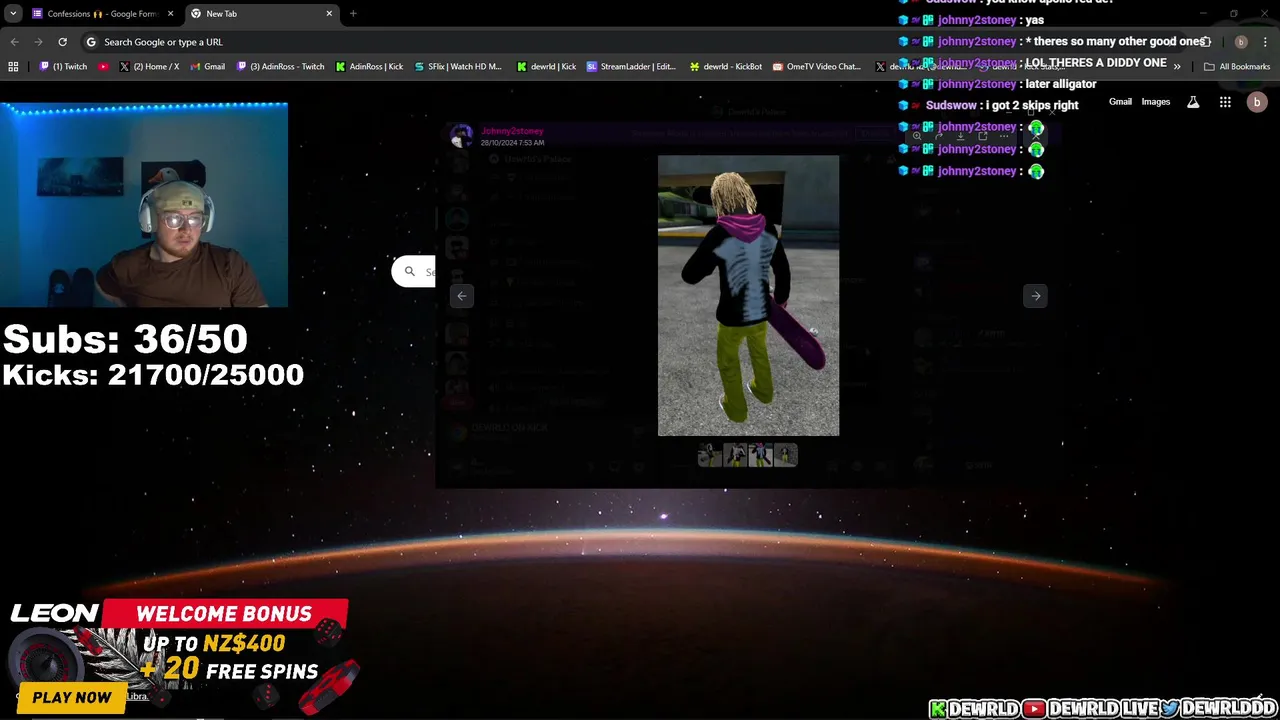Open Search Labs flask icon
The height and width of the screenshot is (720, 1280).
point(1193,102)
